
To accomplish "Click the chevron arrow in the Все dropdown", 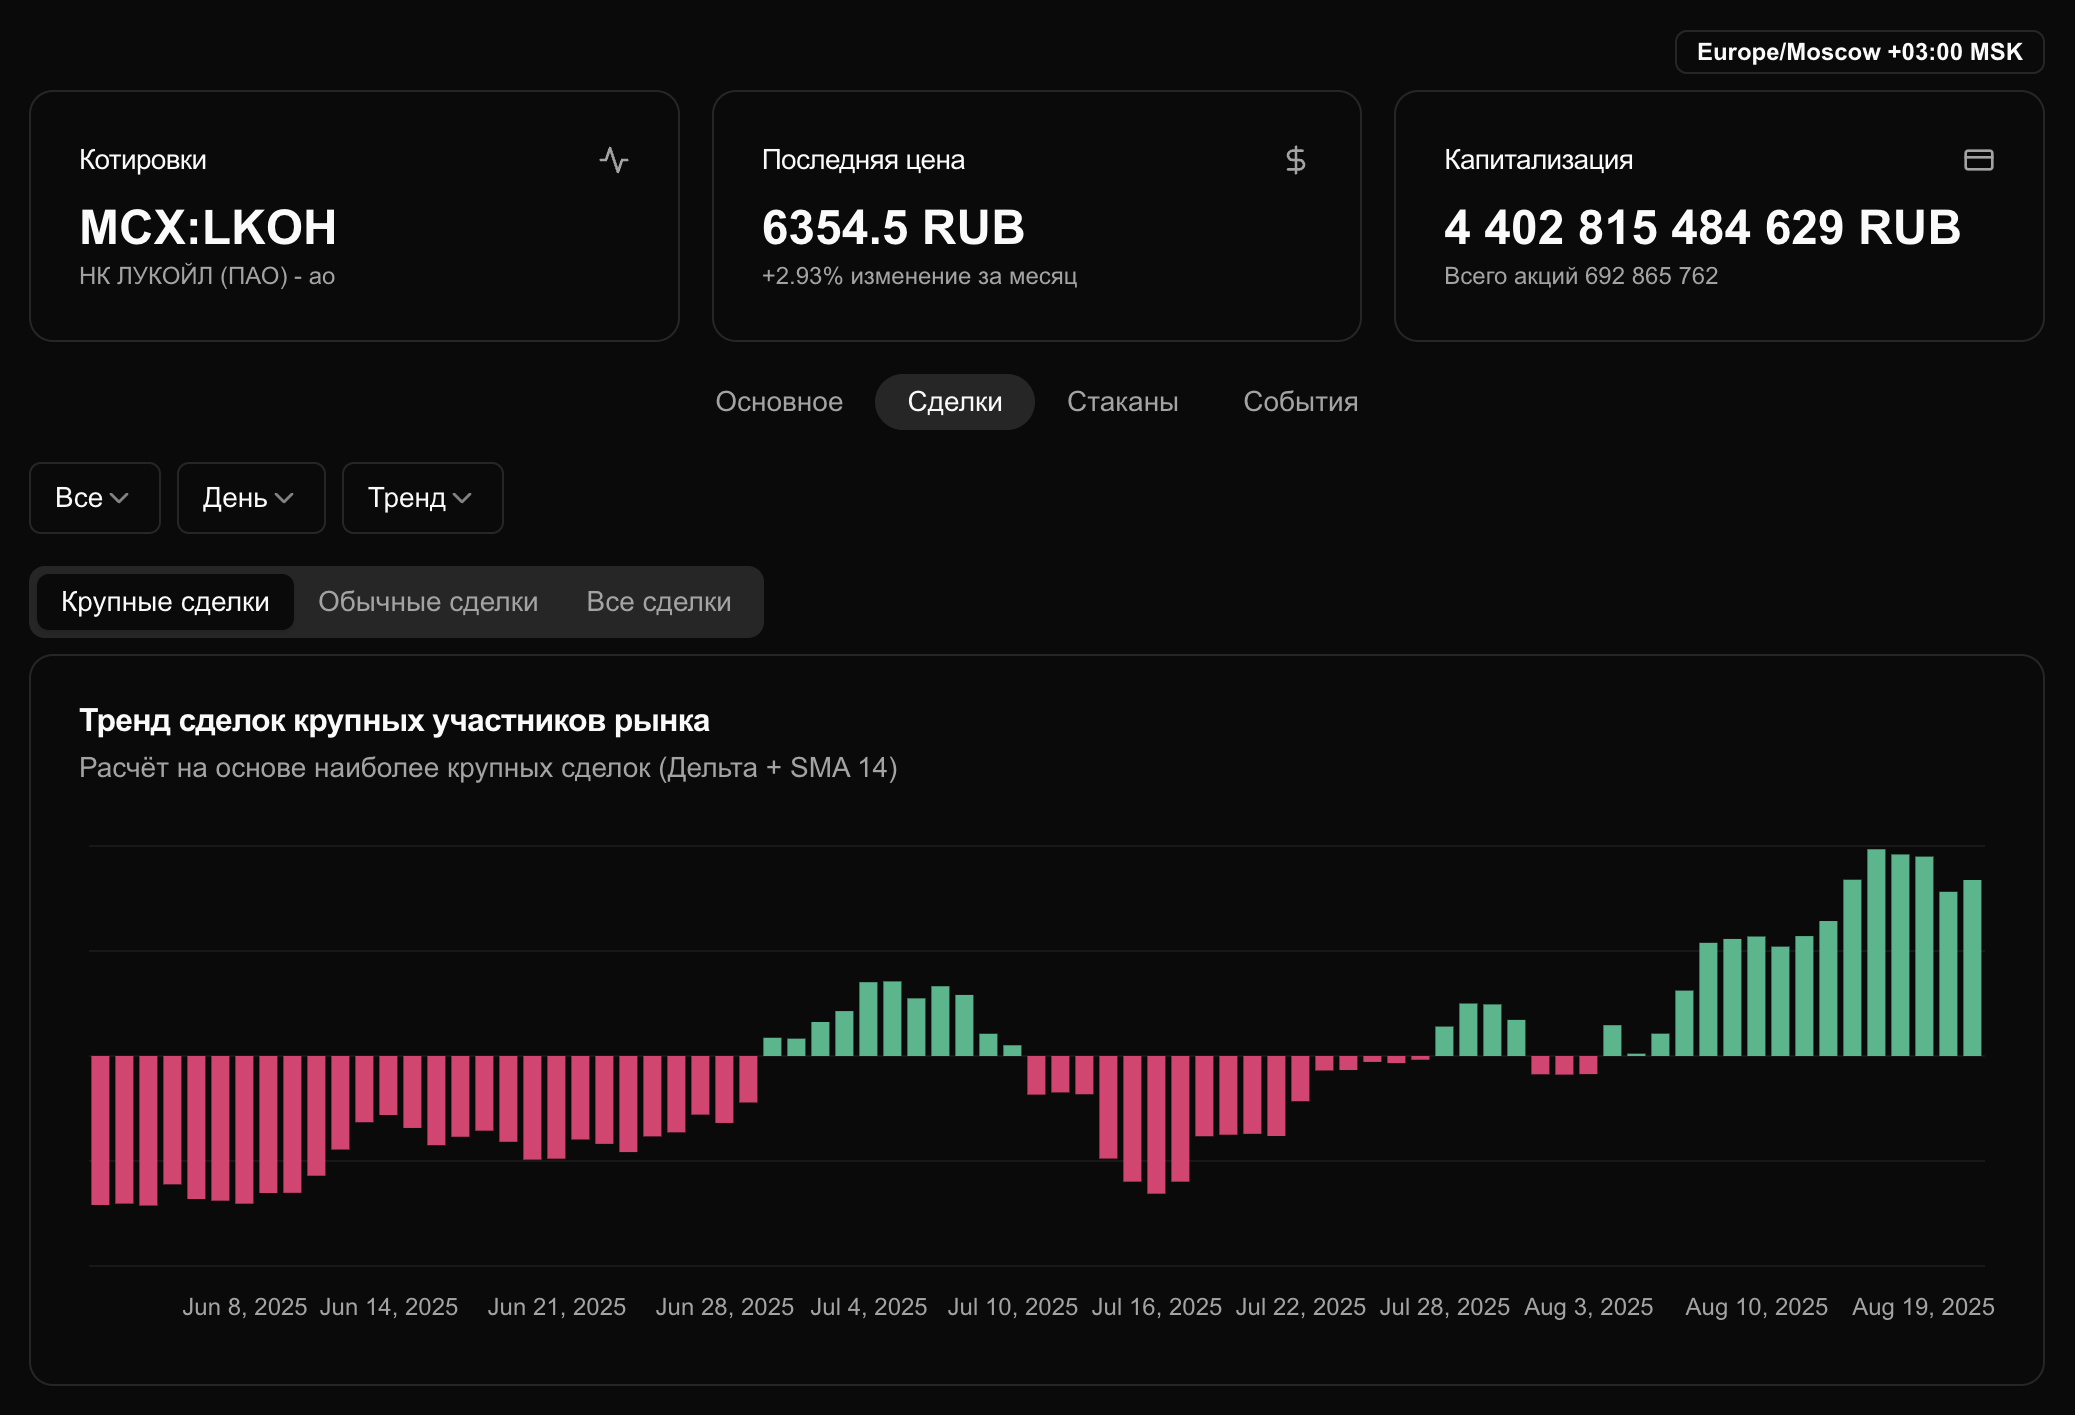I will (x=120, y=498).
